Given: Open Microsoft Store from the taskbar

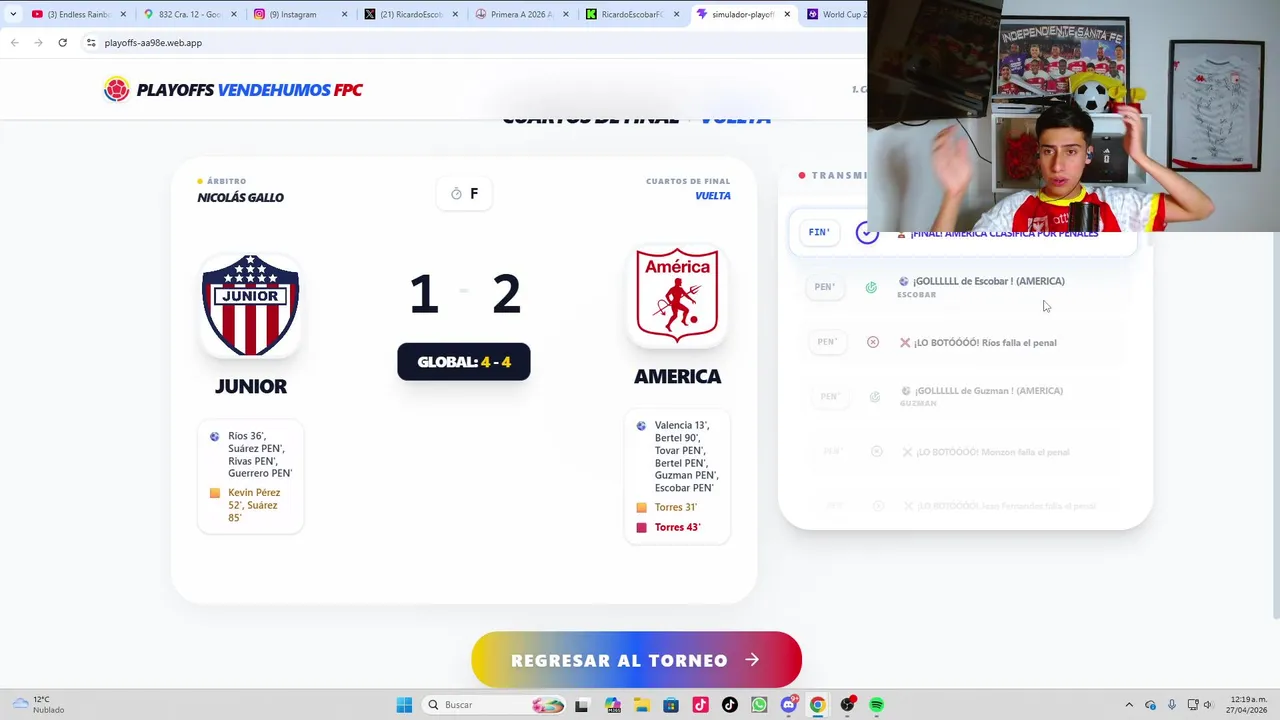Looking at the screenshot, I should pyautogui.click(x=671, y=705).
